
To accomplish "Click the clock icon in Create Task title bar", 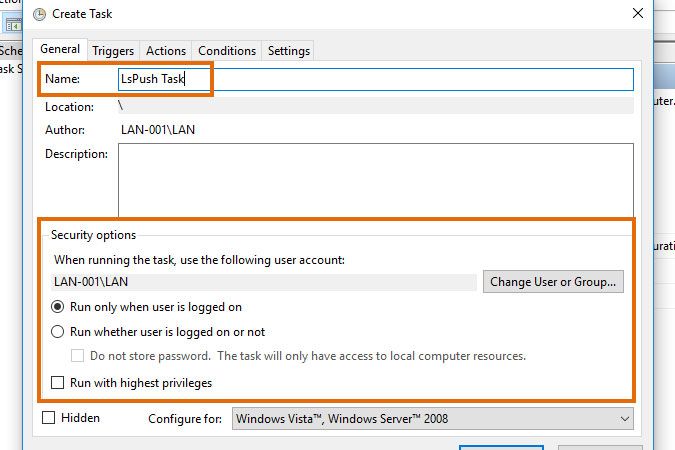I will [x=38, y=14].
